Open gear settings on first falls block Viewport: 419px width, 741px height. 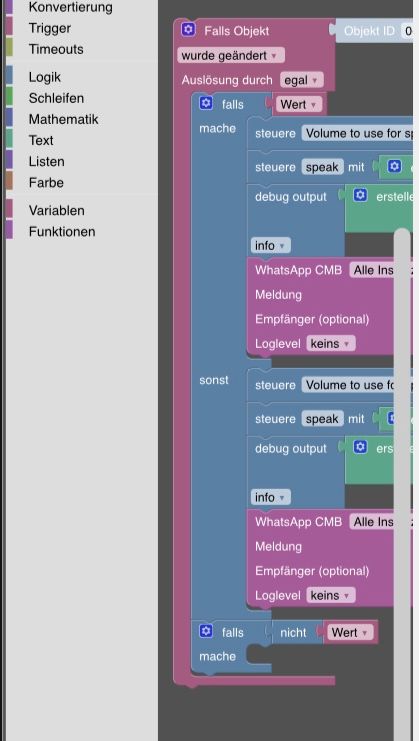[205, 103]
